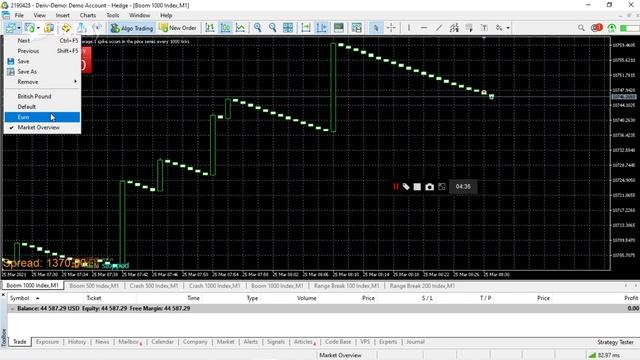The width and height of the screenshot is (640, 360).
Task: Pick the horizontal line drawing tool
Action: (424, 28)
